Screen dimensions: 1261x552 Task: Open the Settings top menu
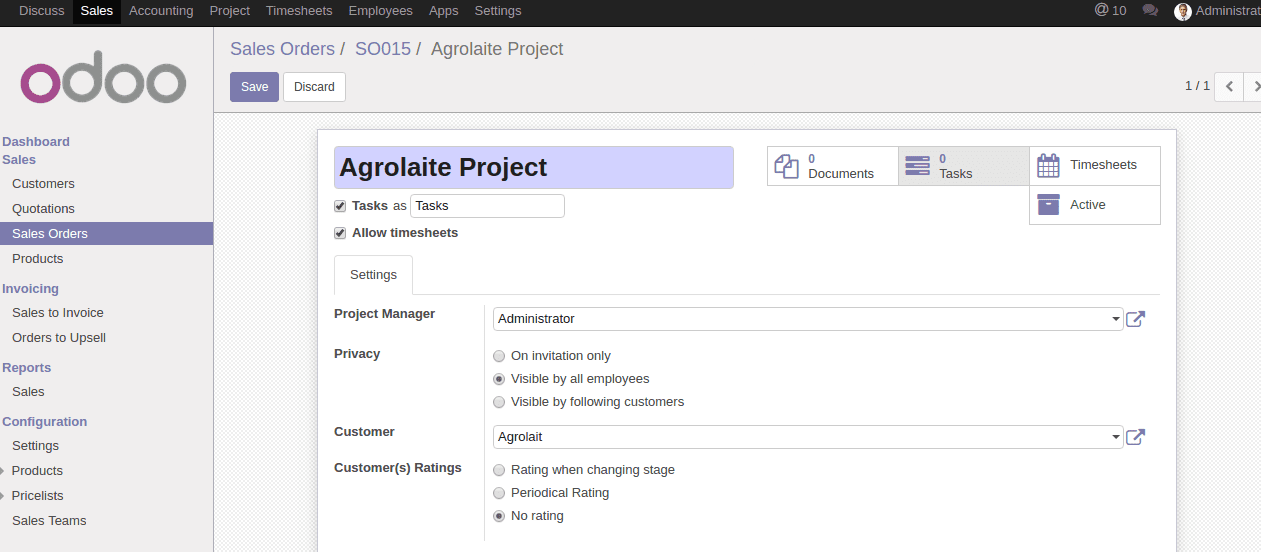click(x=498, y=11)
